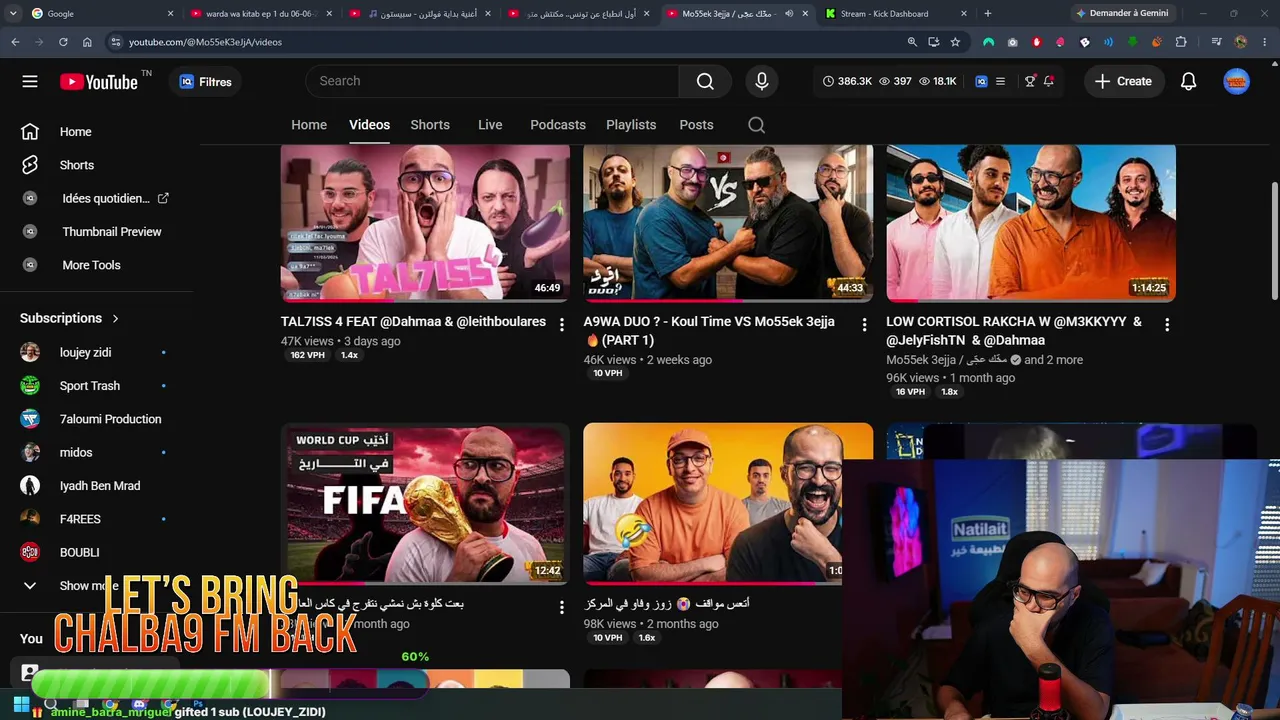
Task: Mute the Mo55ek 3ejja tab audio
Action: pos(789,14)
